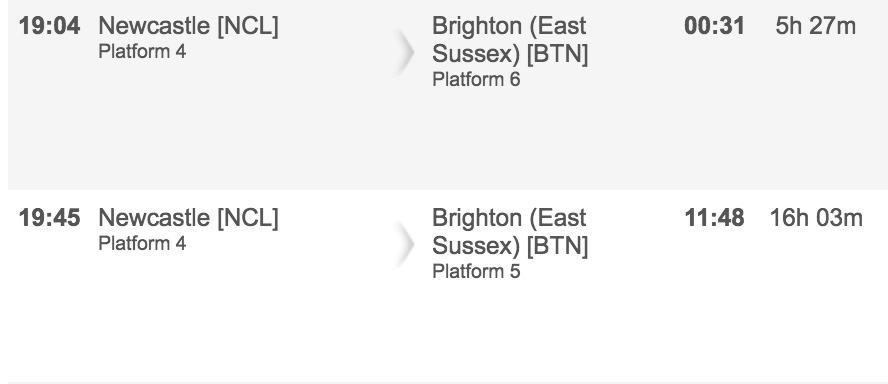
Task: Select the 11:48 arrival time
Action: point(714,218)
